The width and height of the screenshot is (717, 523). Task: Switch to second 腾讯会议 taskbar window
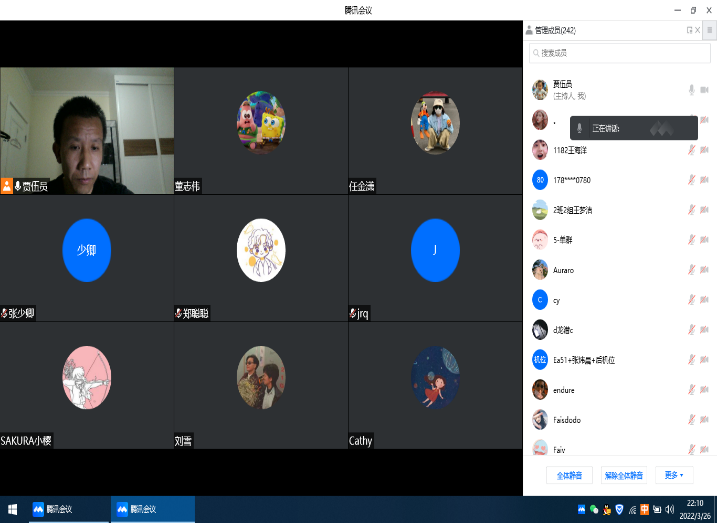pos(154,509)
